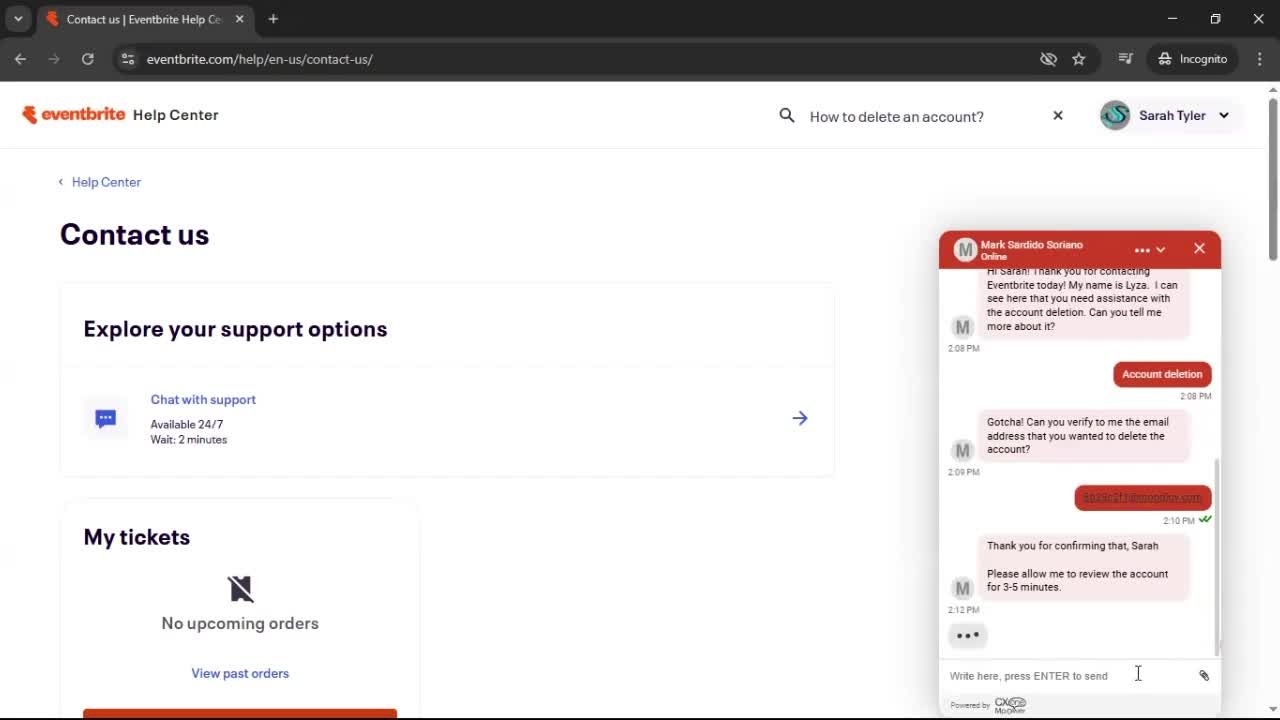The height and width of the screenshot is (720, 1280).
Task: Click the Chat with support icon
Action: (106, 419)
